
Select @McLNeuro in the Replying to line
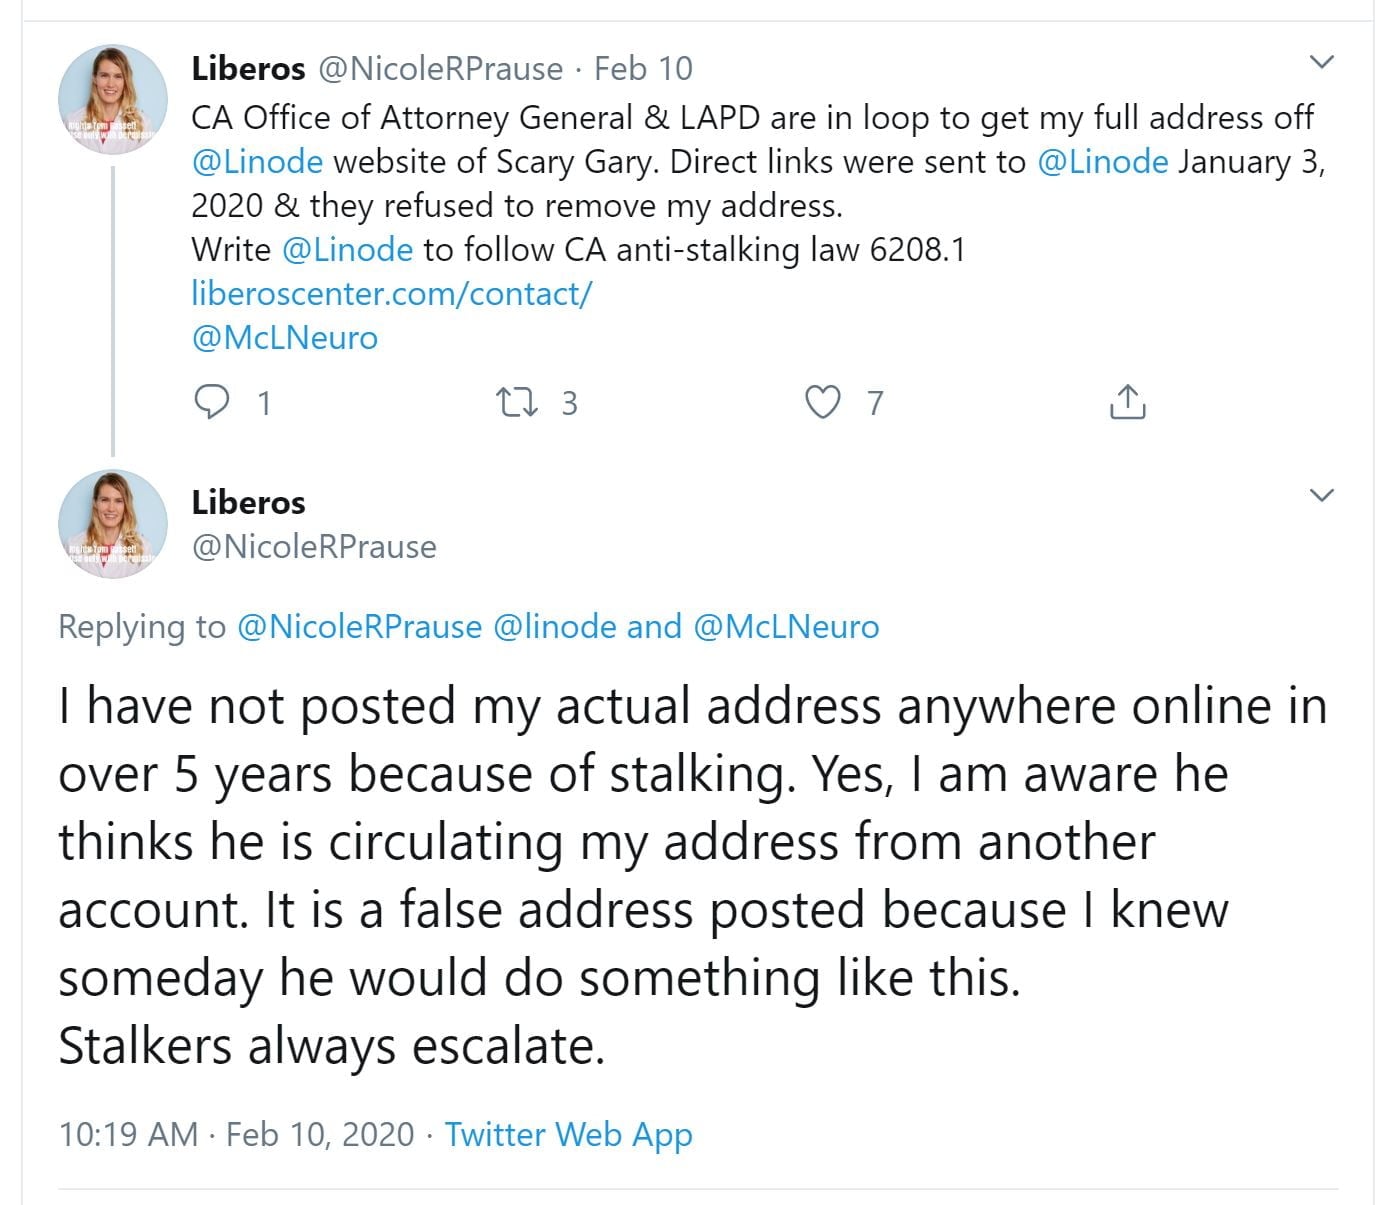click(x=786, y=626)
